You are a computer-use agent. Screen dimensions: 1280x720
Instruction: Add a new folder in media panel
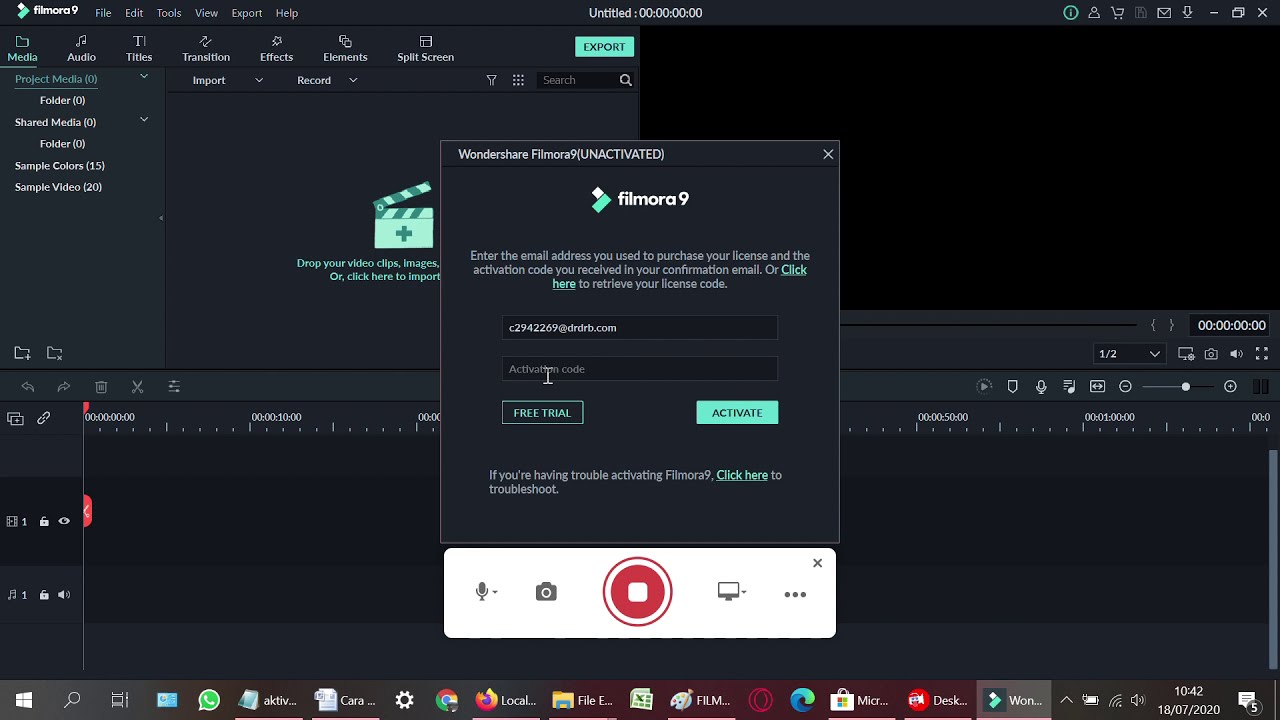point(22,353)
